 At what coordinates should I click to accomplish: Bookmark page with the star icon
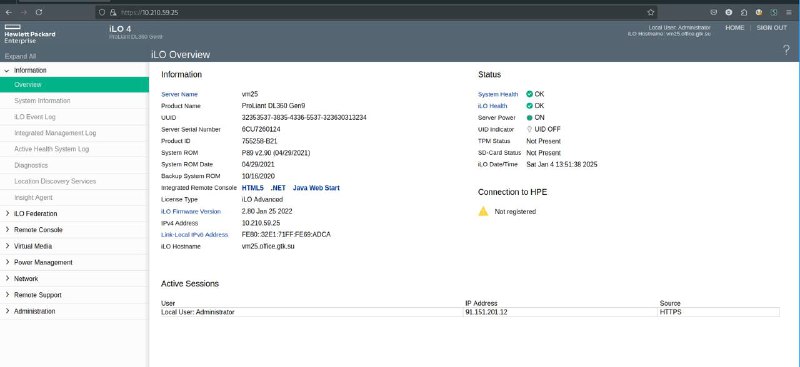(651, 12)
